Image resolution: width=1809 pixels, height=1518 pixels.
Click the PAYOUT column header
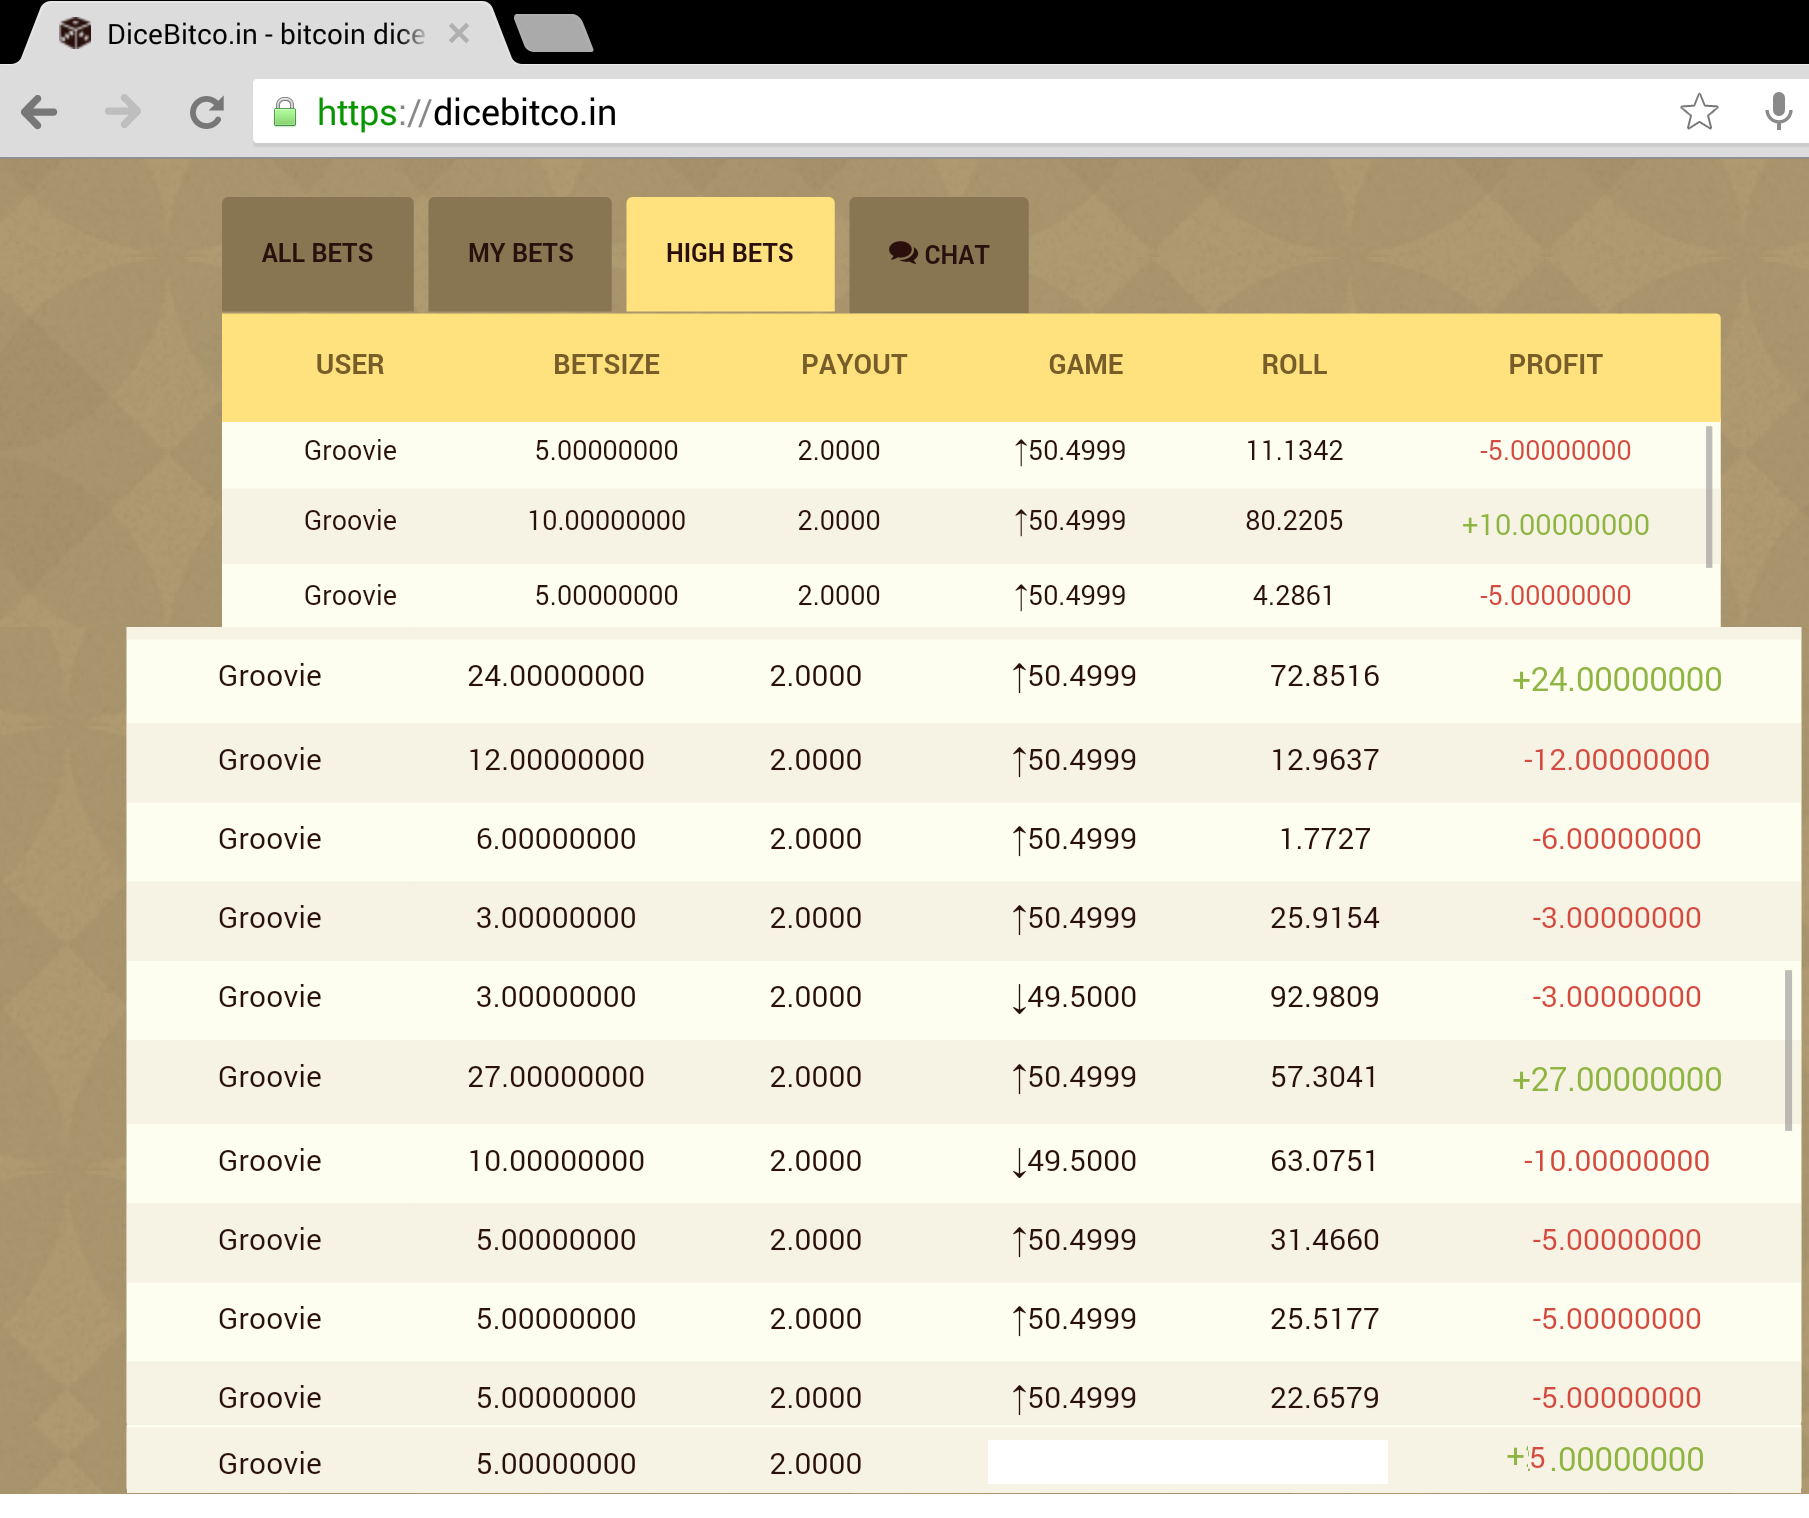[854, 365]
